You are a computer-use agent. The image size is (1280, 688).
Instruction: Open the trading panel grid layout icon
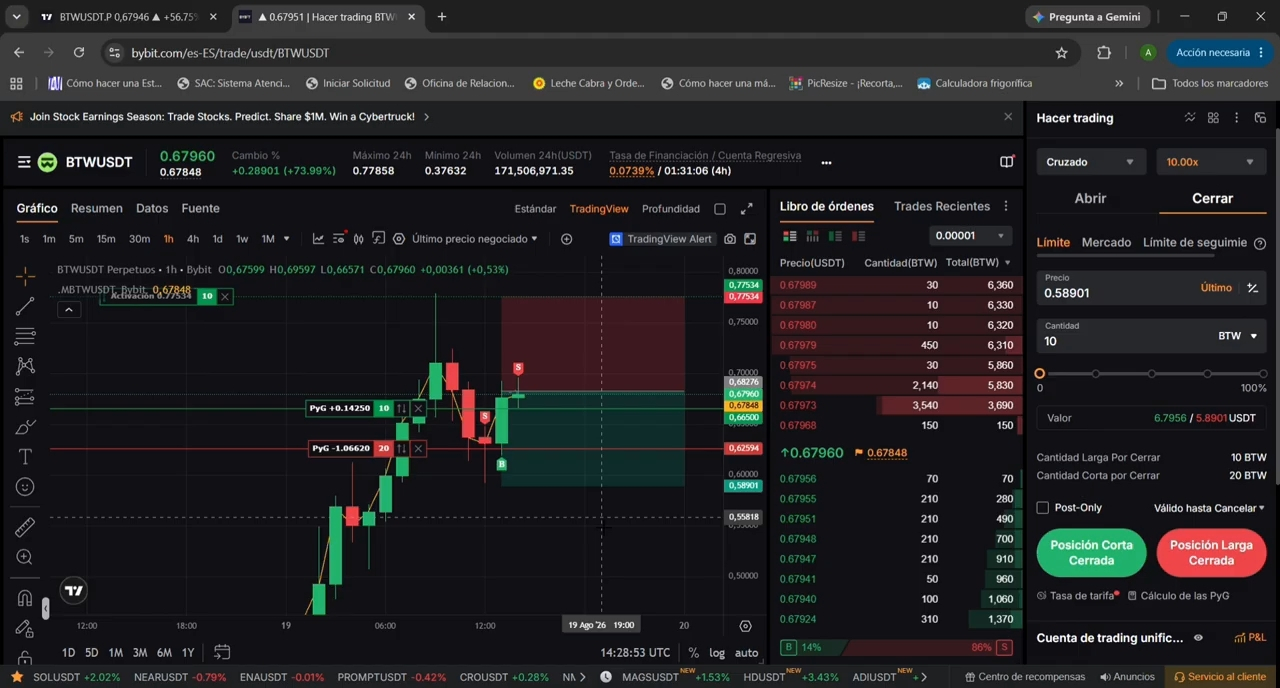[x=1213, y=118]
